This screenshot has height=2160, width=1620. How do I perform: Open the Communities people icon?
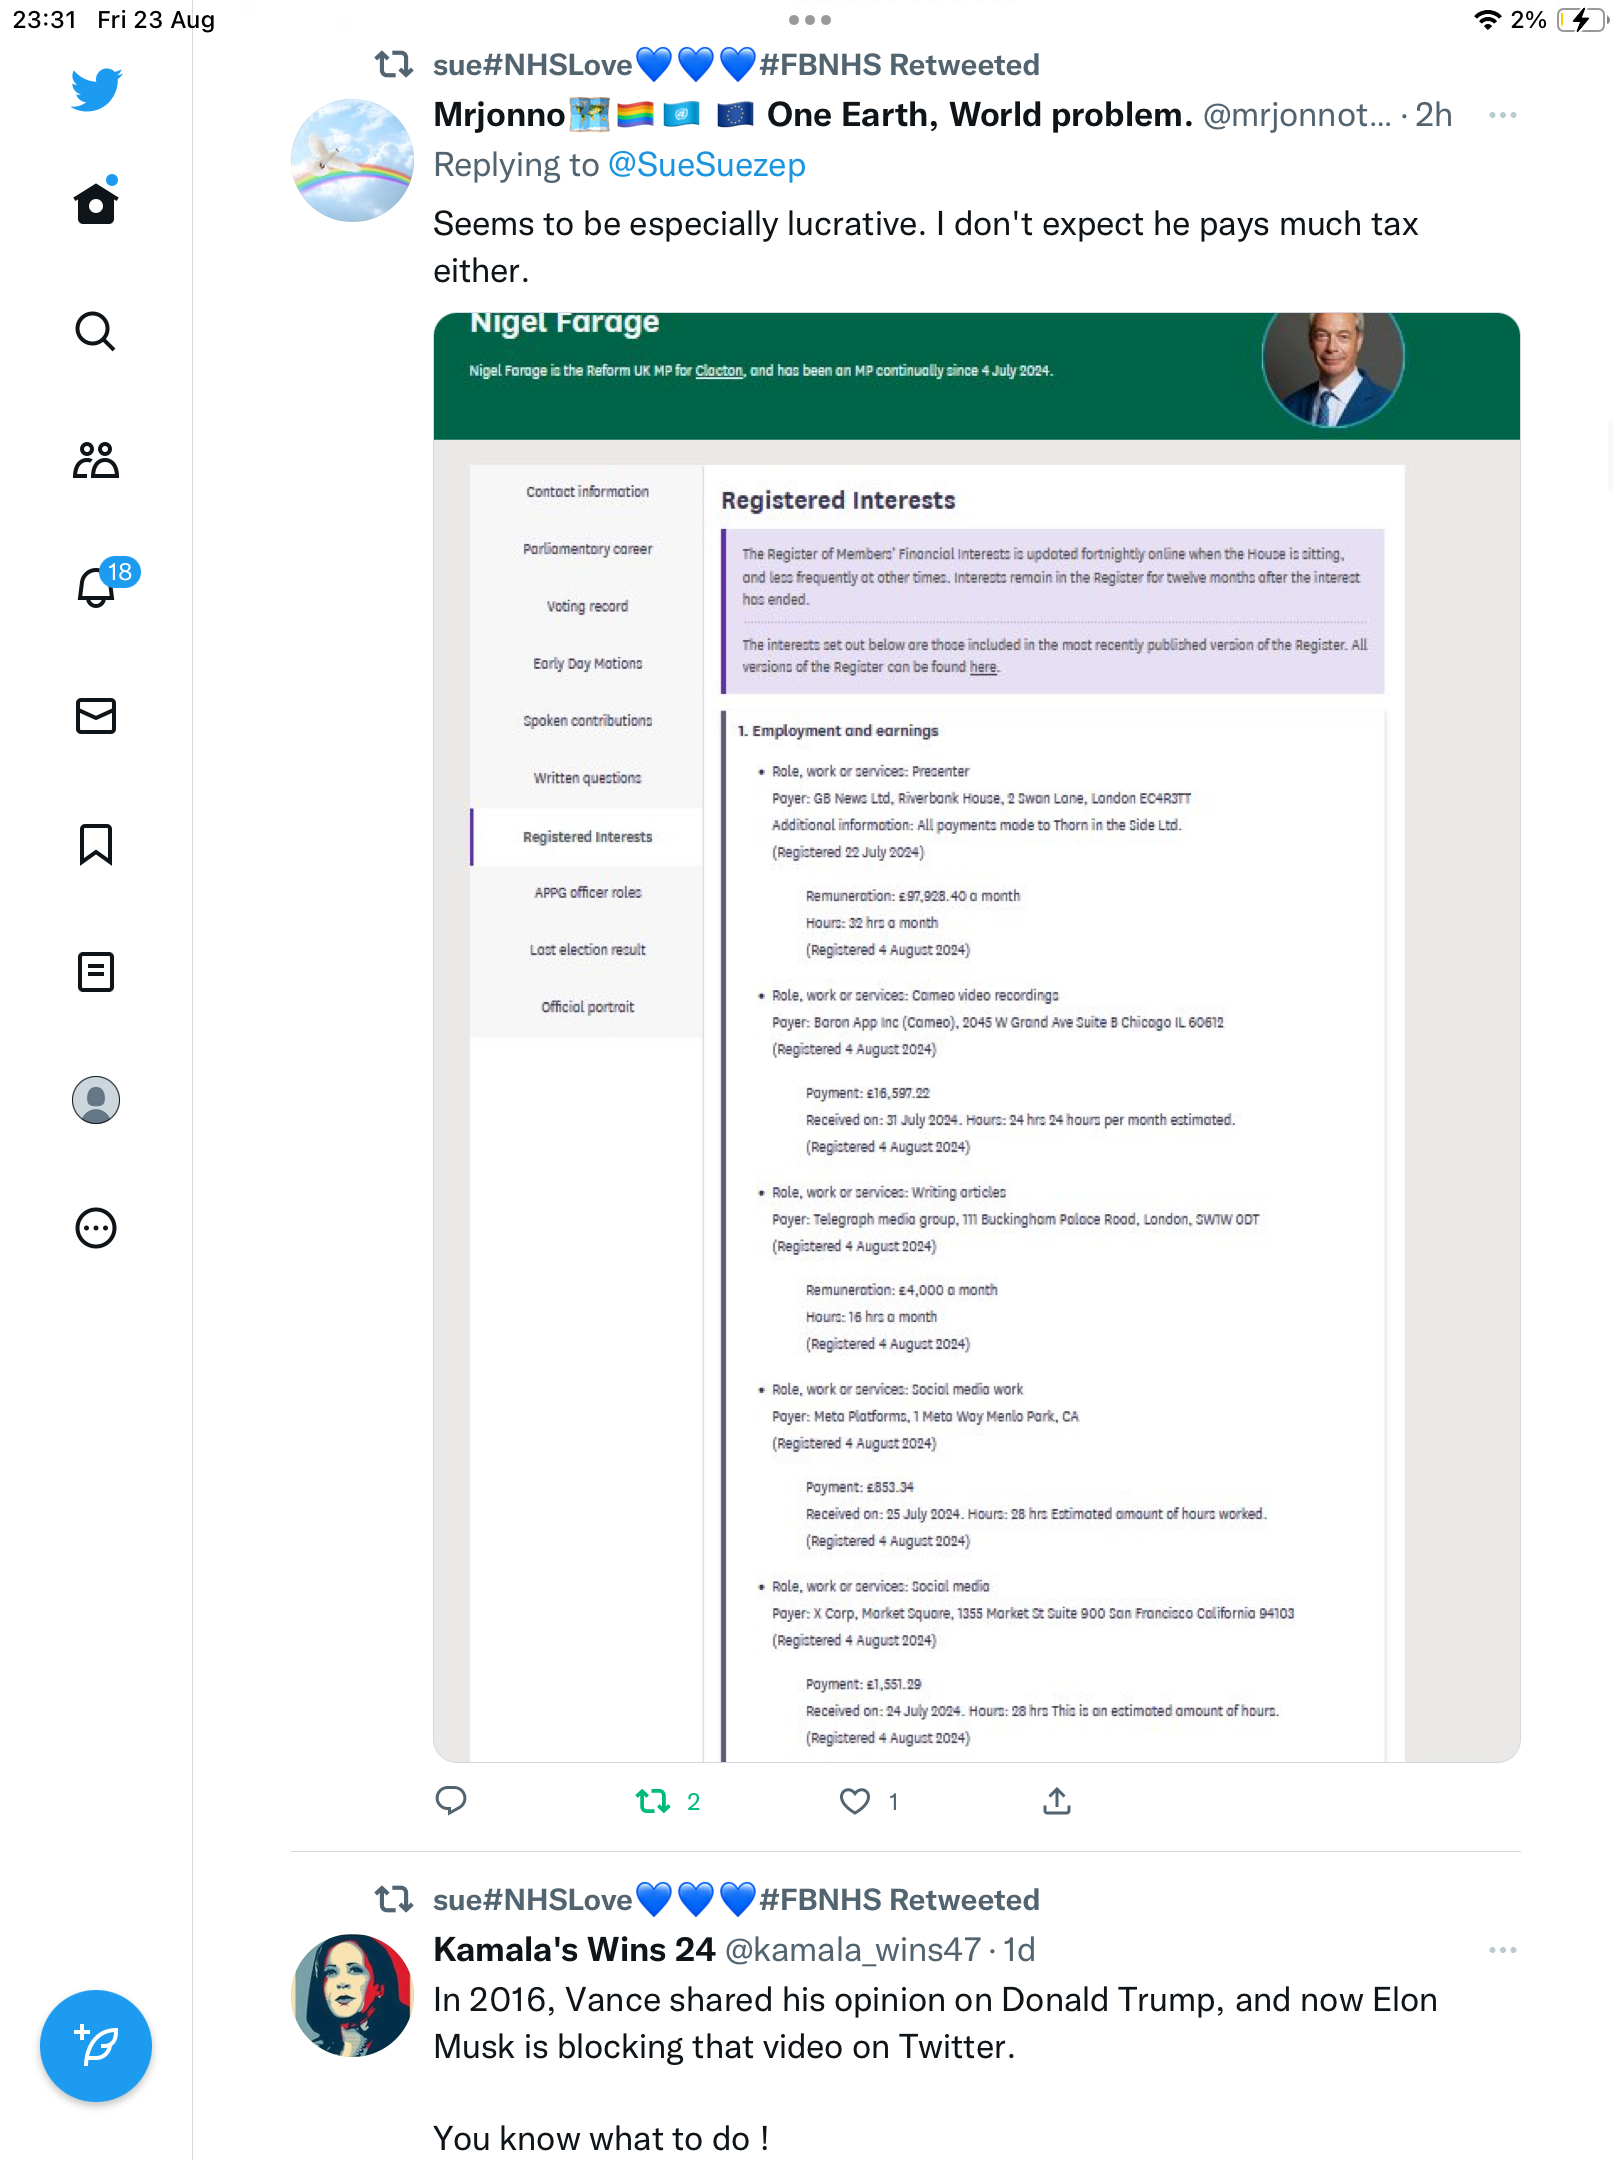pos(96,460)
